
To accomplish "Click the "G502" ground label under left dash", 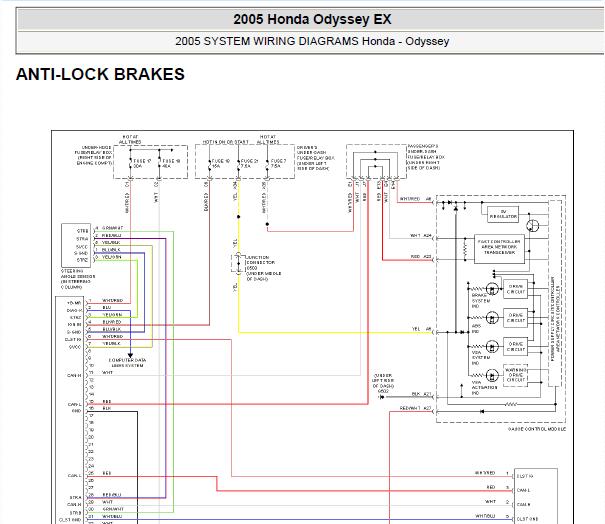I will [x=383, y=391].
